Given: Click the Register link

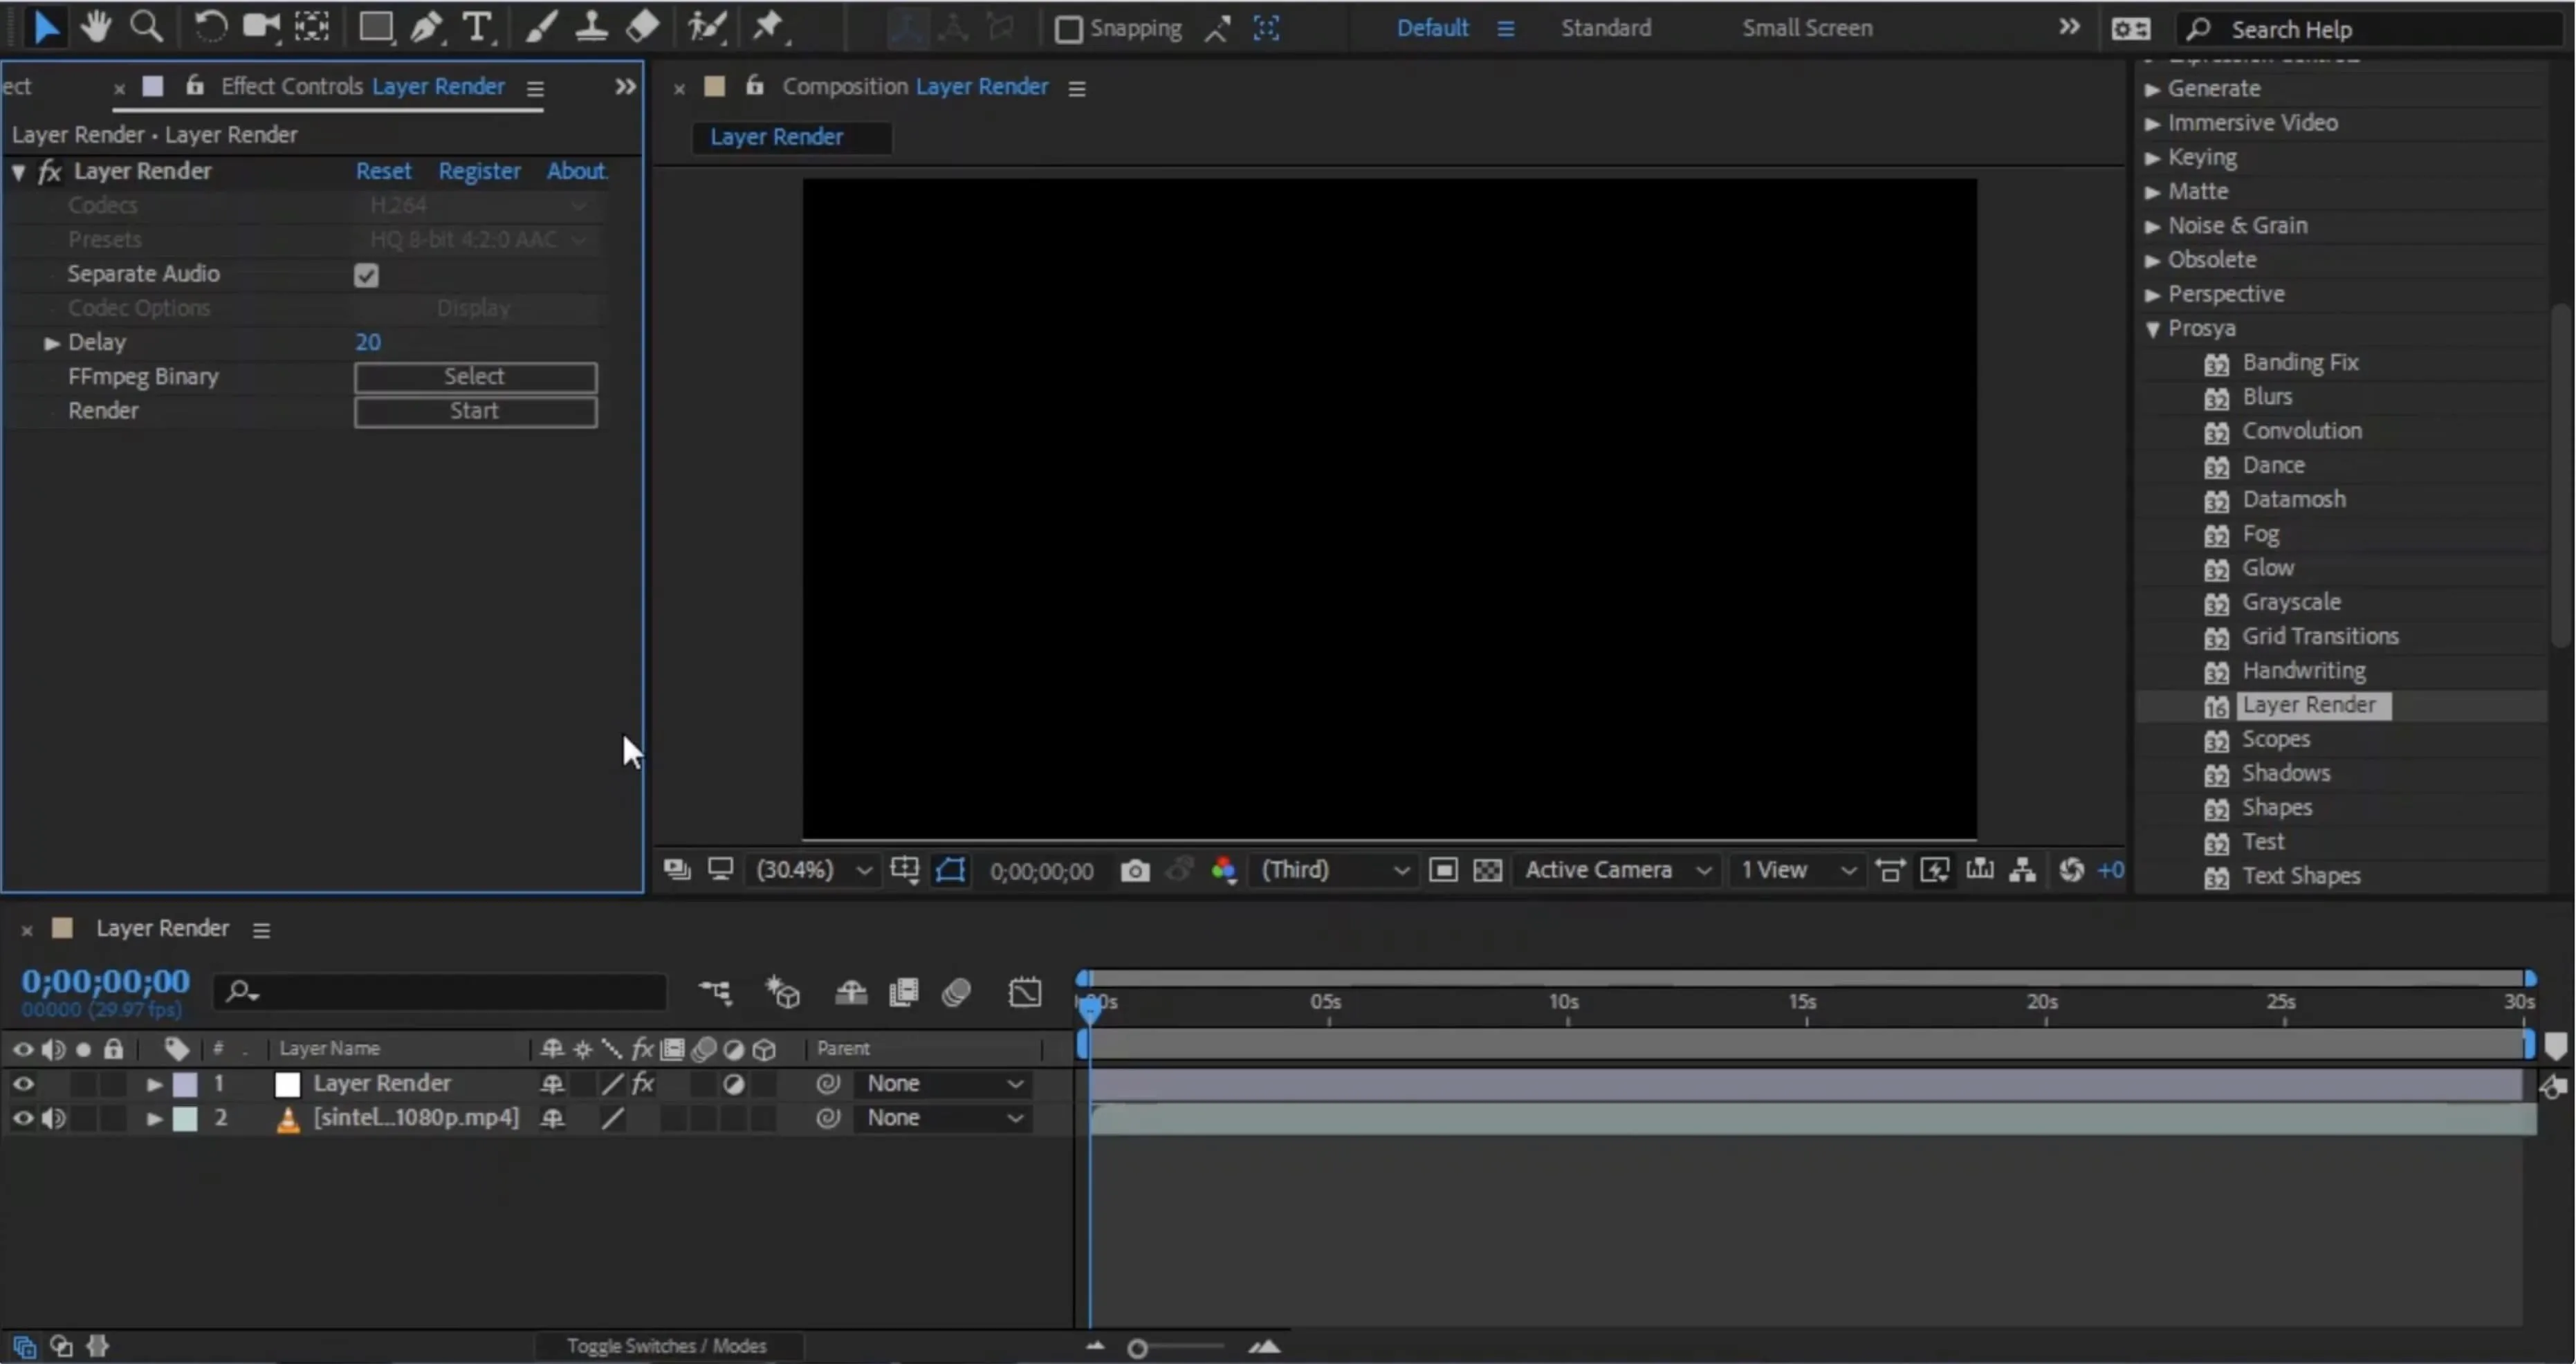Looking at the screenshot, I should pyautogui.click(x=479, y=171).
